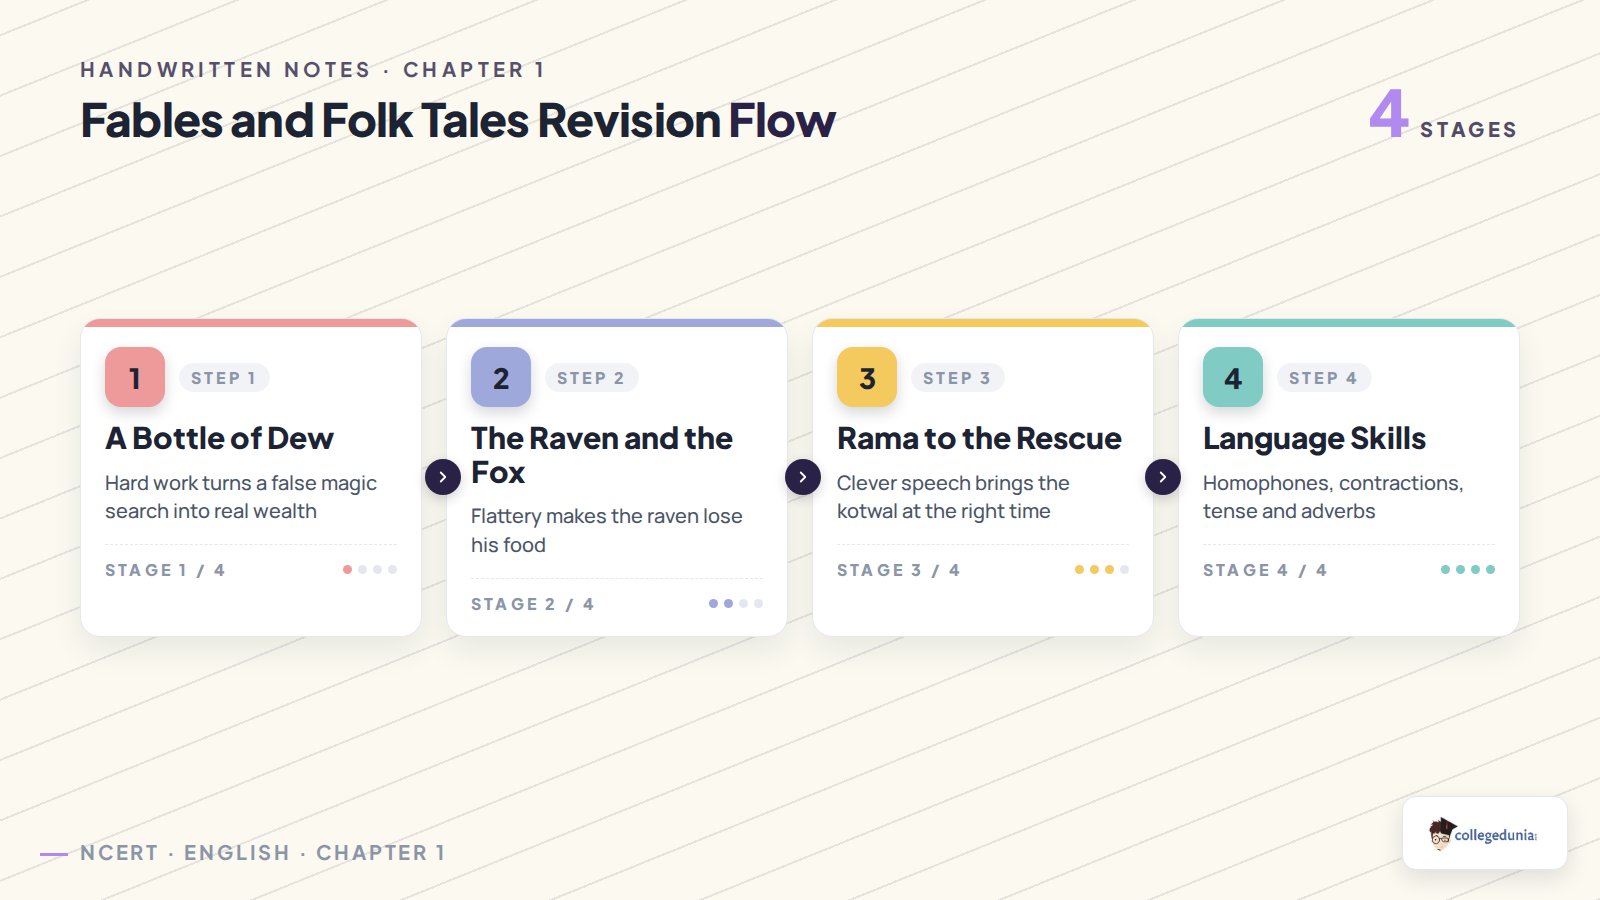Screen dimensions: 1600x900
Task: Click 'HANDWRITTEN NOTES · CHAPTER 1' overline
Action: pos(313,70)
